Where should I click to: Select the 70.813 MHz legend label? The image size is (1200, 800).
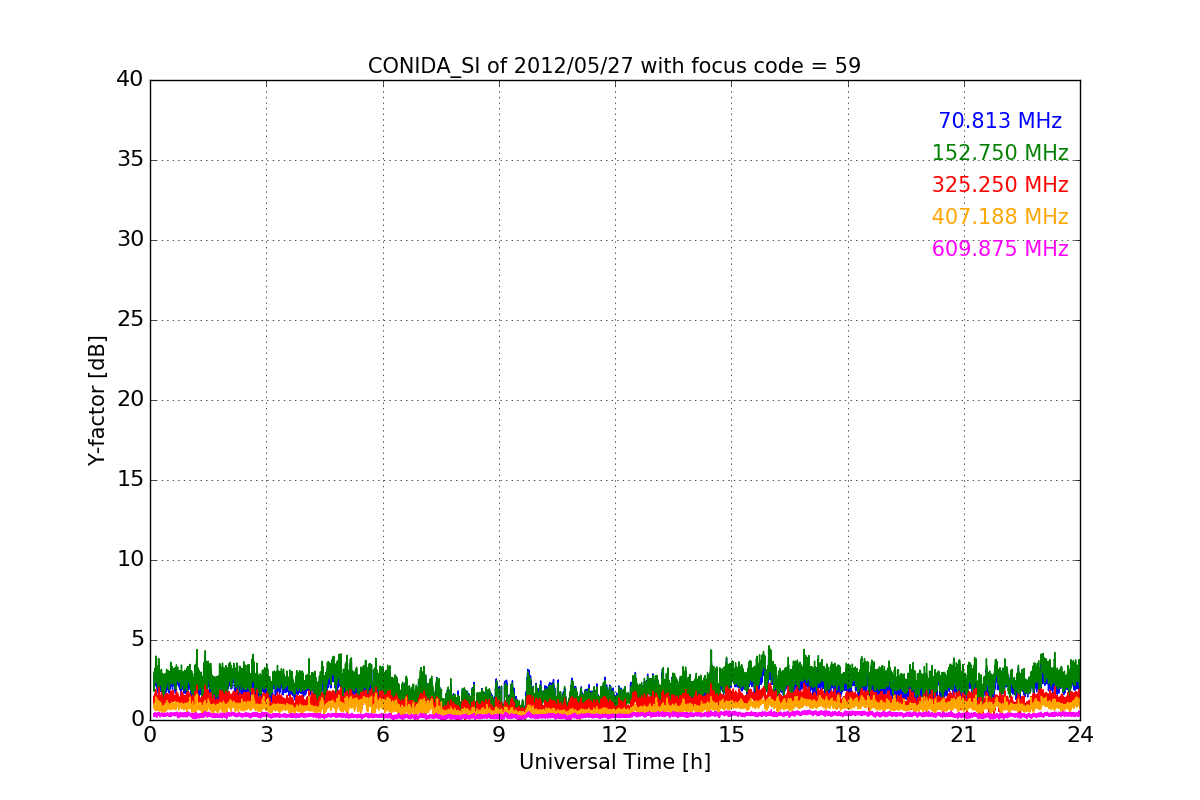pos(1000,121)
